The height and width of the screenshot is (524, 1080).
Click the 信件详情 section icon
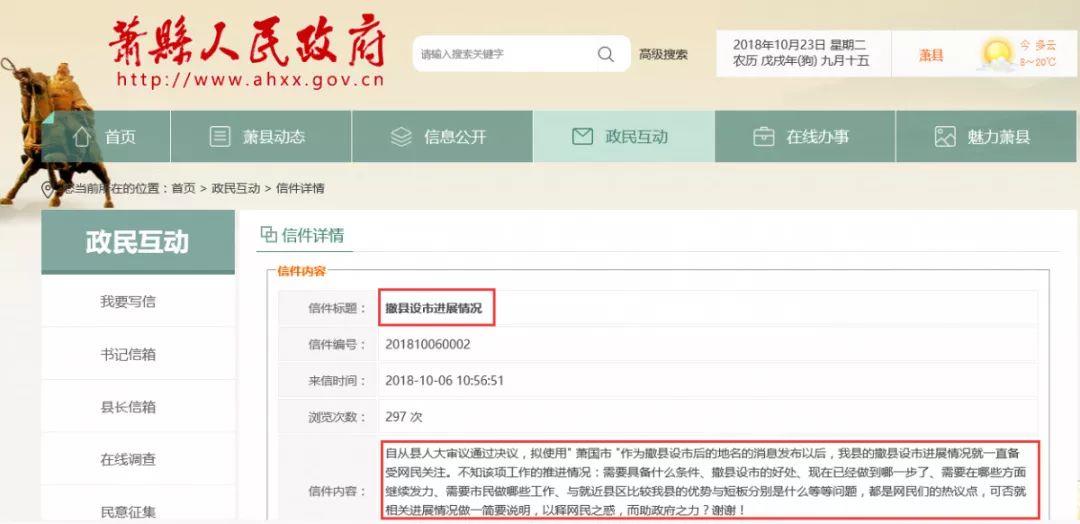[268, 235]
